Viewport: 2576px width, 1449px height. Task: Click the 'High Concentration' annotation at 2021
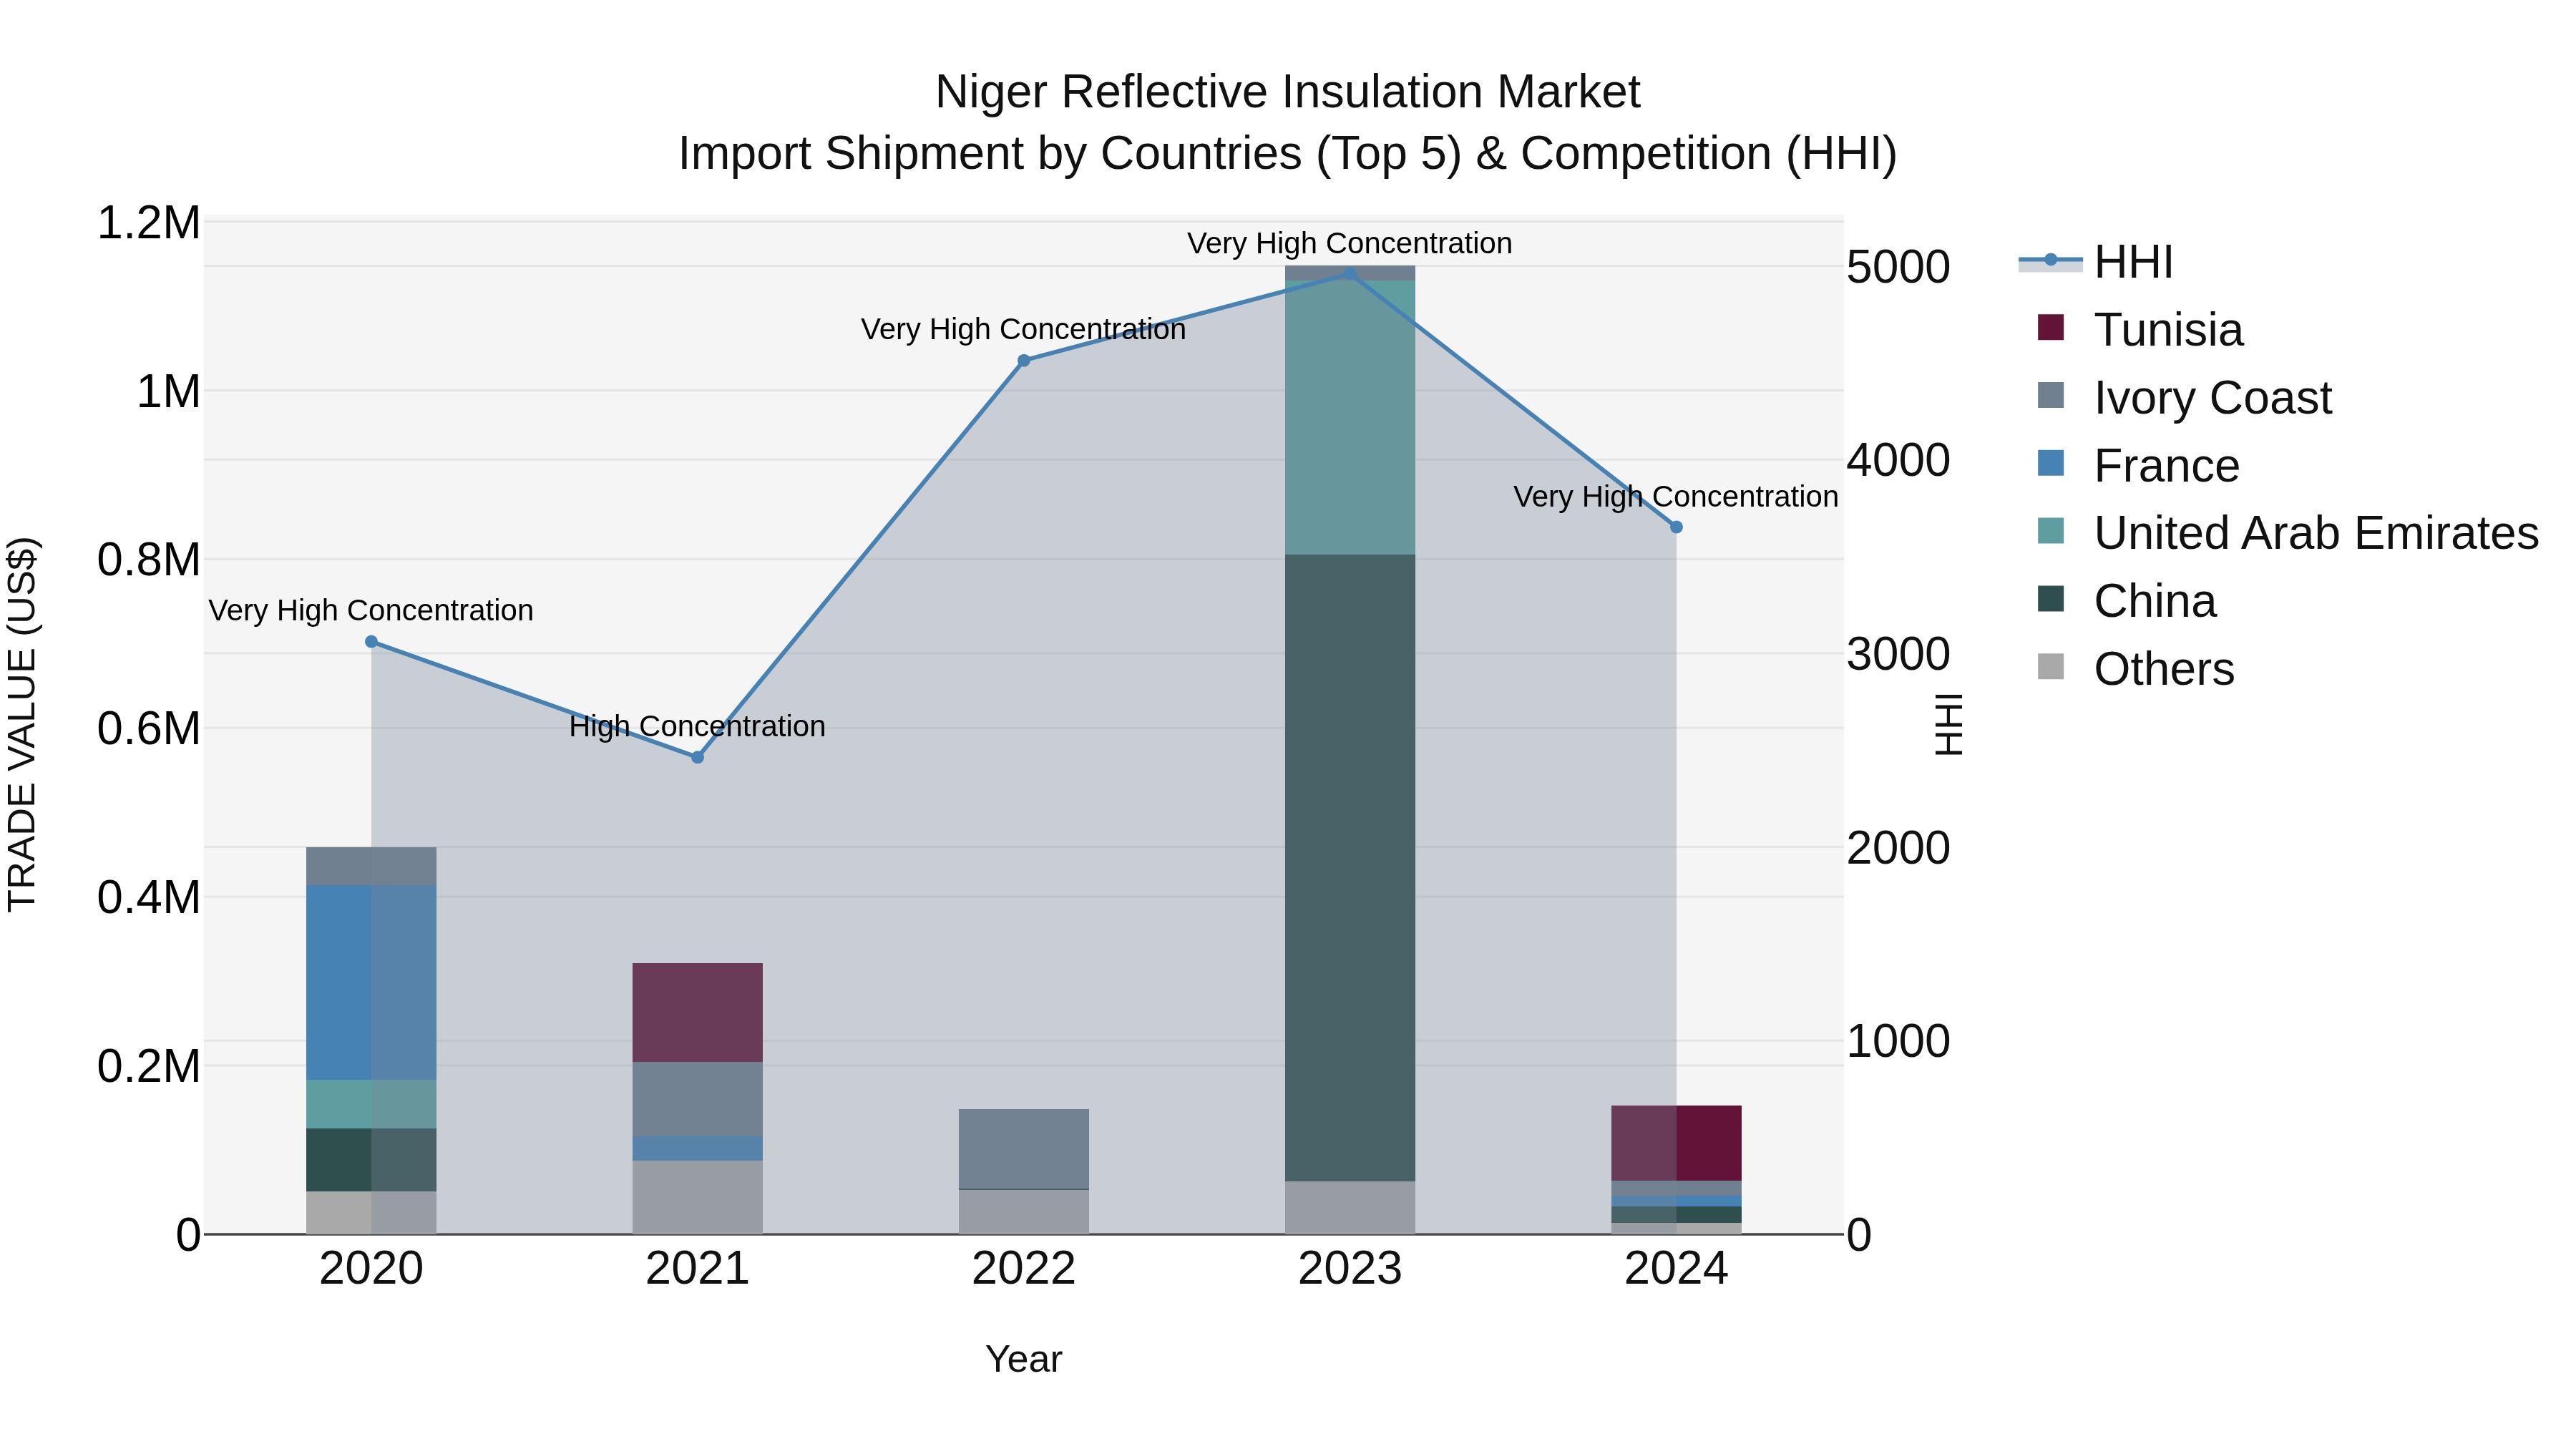pyautogui.click(x=698, y=726)
